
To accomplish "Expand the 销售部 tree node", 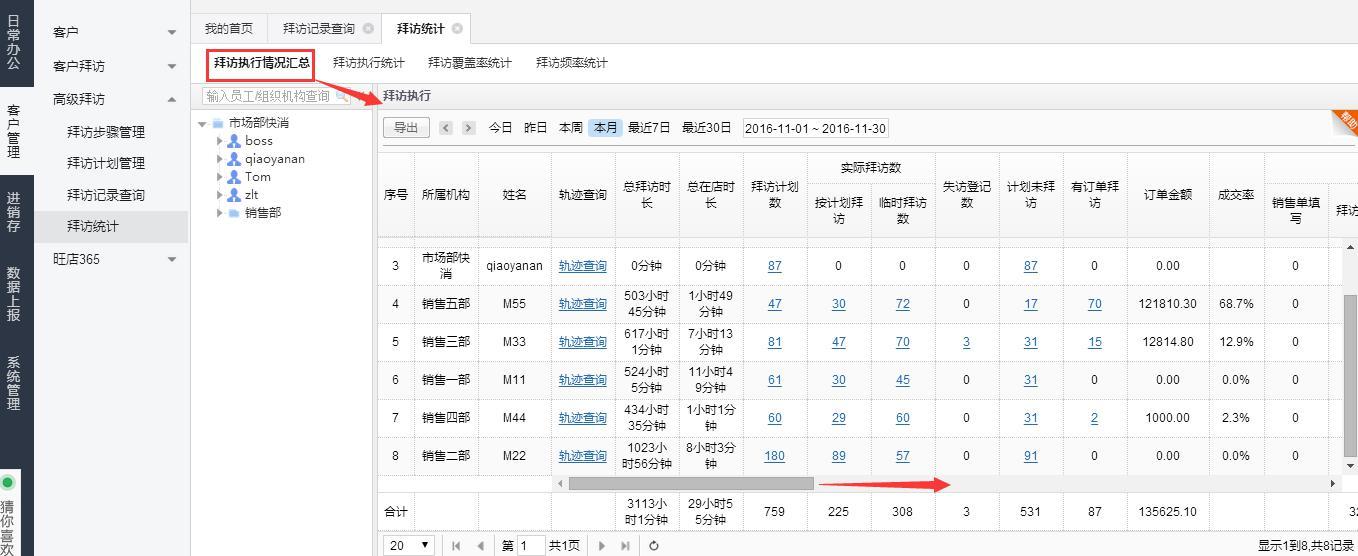I will click(220, 213).
